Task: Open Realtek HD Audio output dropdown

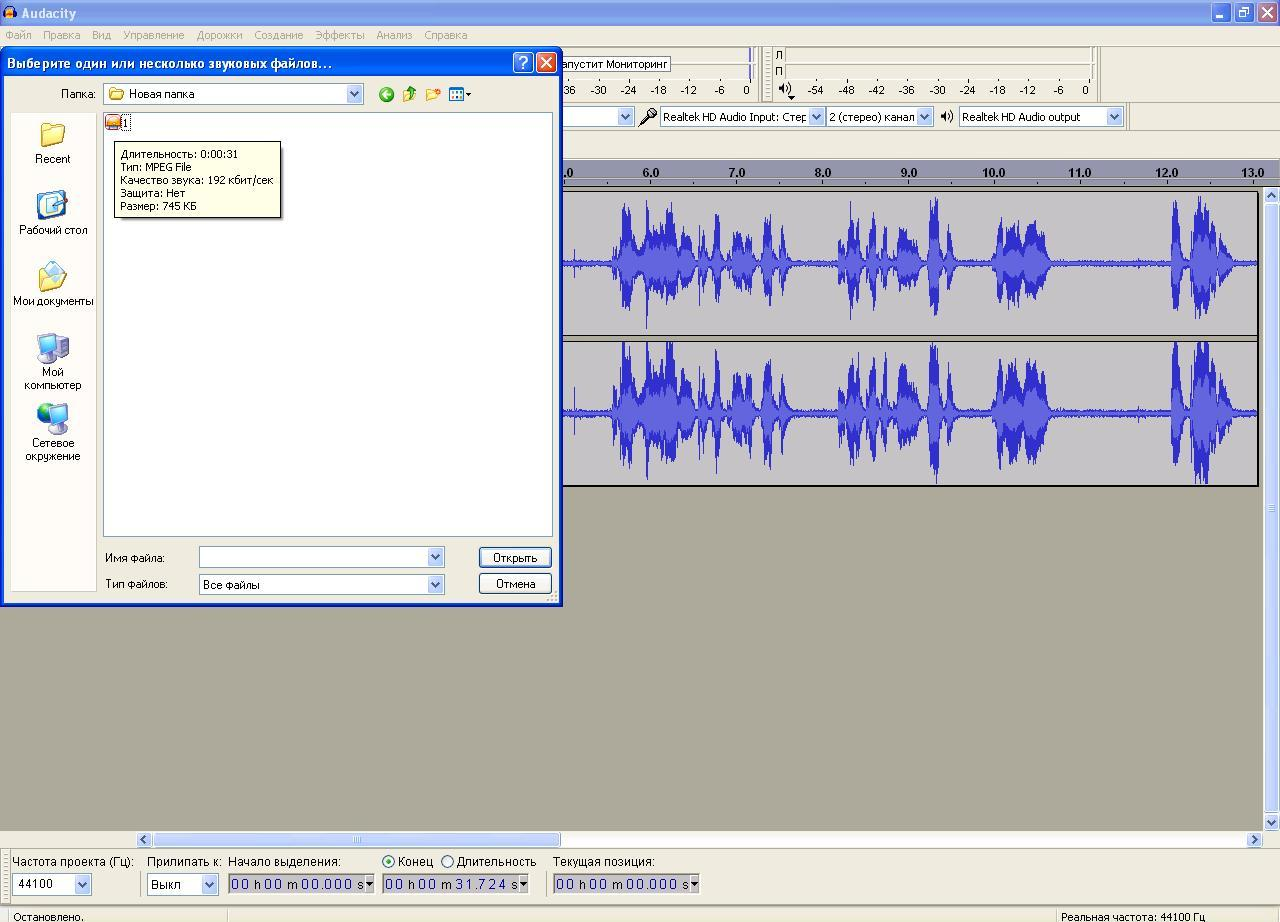Action: [x=1114, y=117]
